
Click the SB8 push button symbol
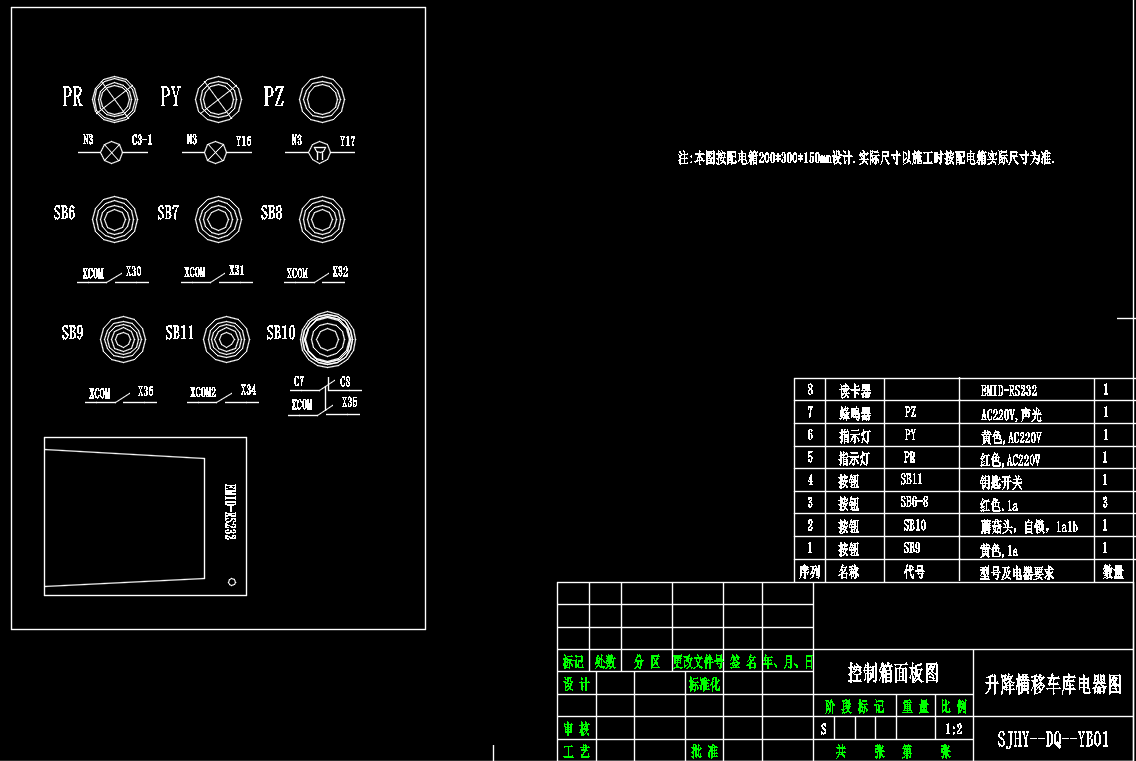[x=322, y=216]
